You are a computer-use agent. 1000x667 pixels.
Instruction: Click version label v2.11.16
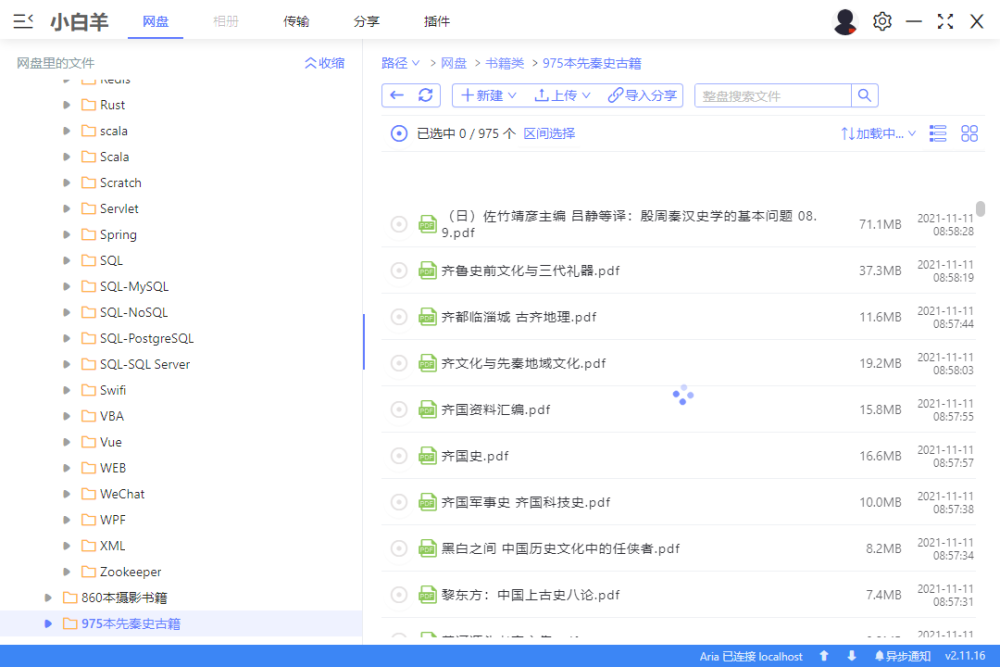coord(965,656)
